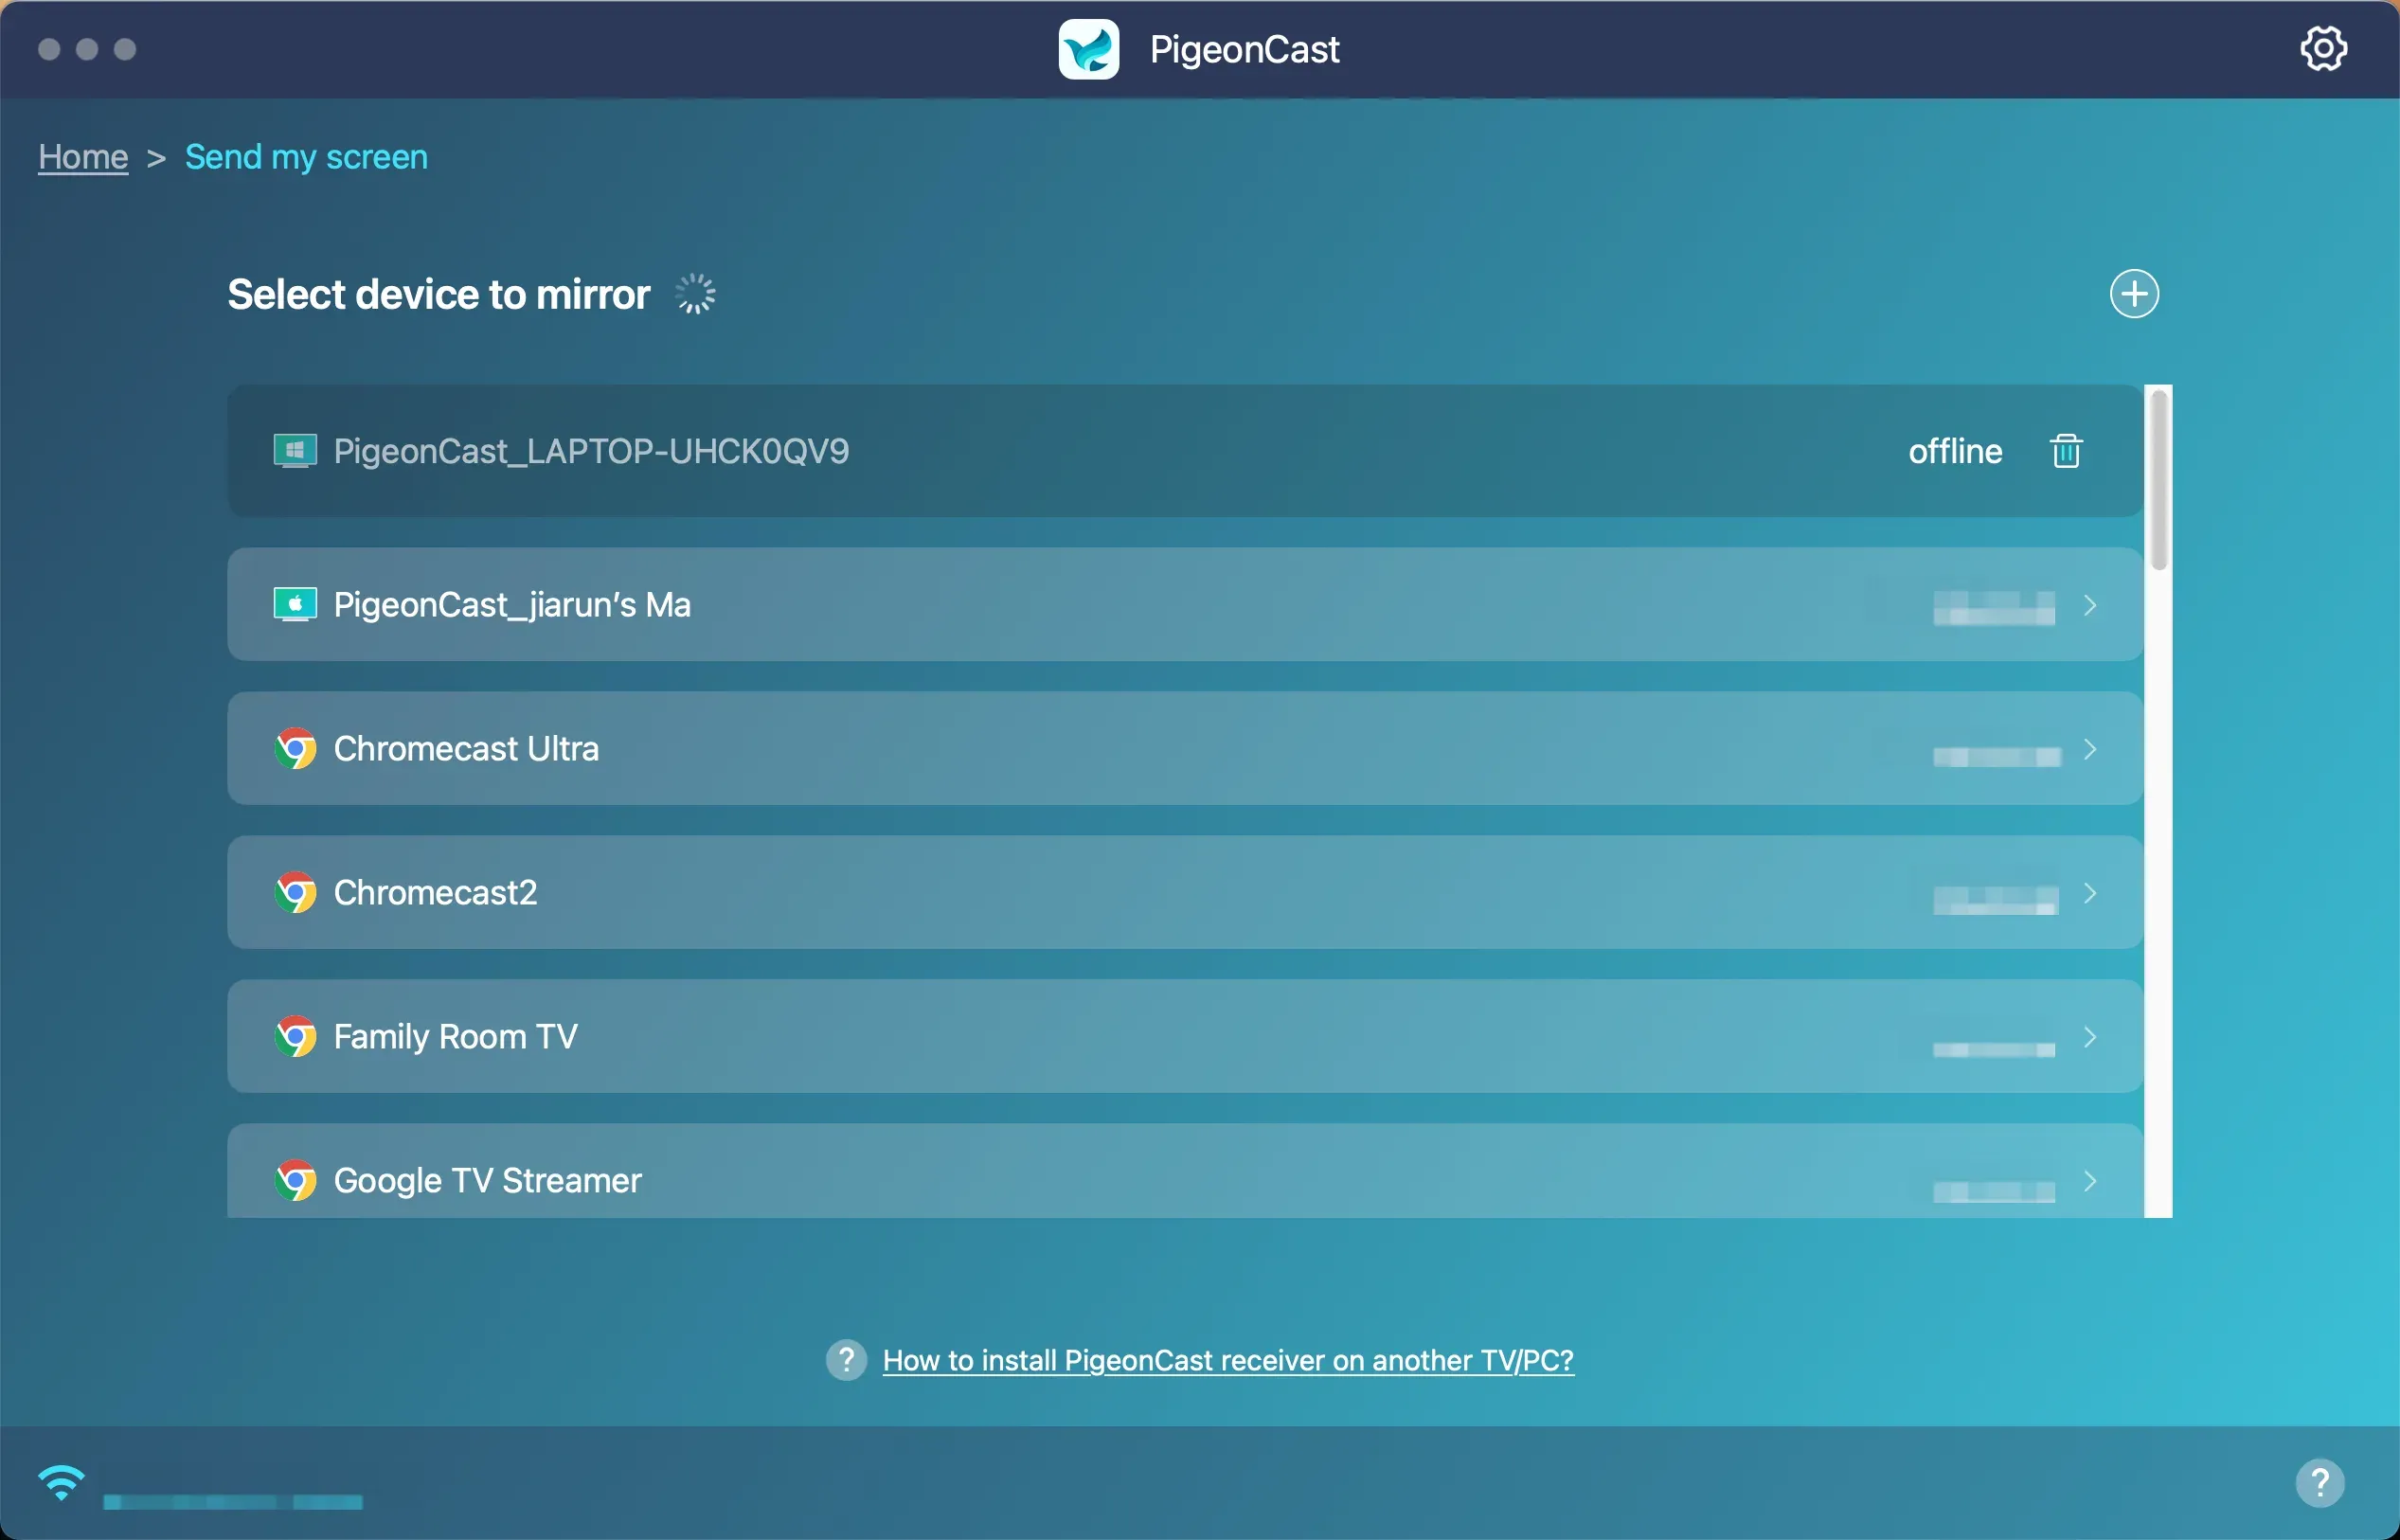Delete the offline PigeonCast_LAPTOP-UHCK0QV9 device

point(2066,451)
